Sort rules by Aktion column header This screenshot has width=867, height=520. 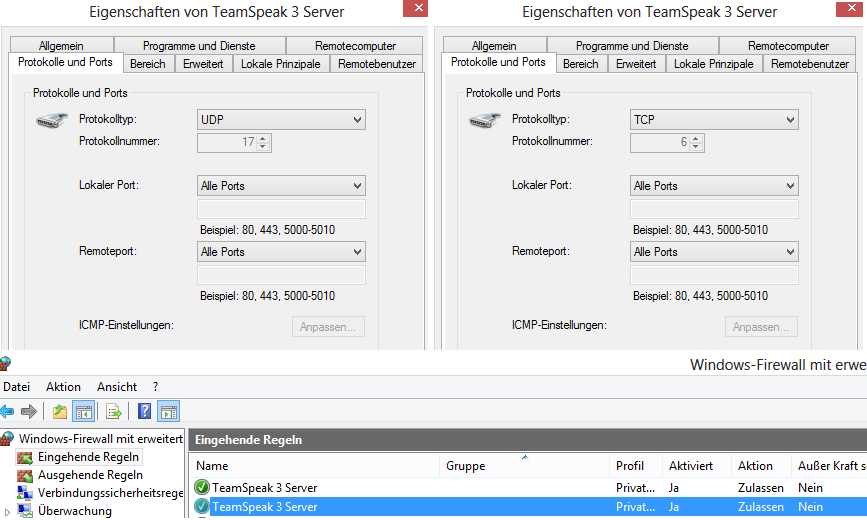(761, 466)
